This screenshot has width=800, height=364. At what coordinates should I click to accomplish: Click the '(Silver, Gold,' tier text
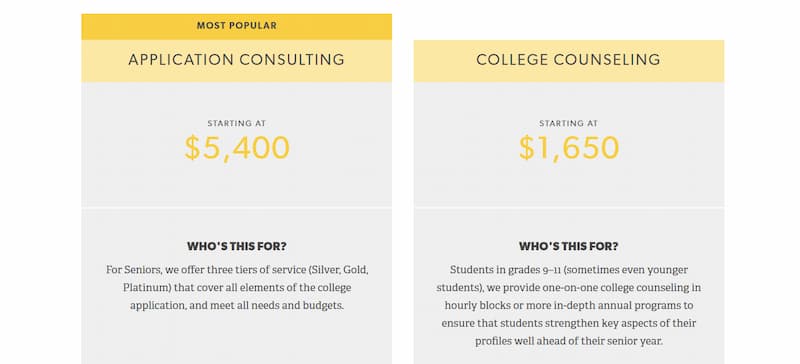point(338,270)
